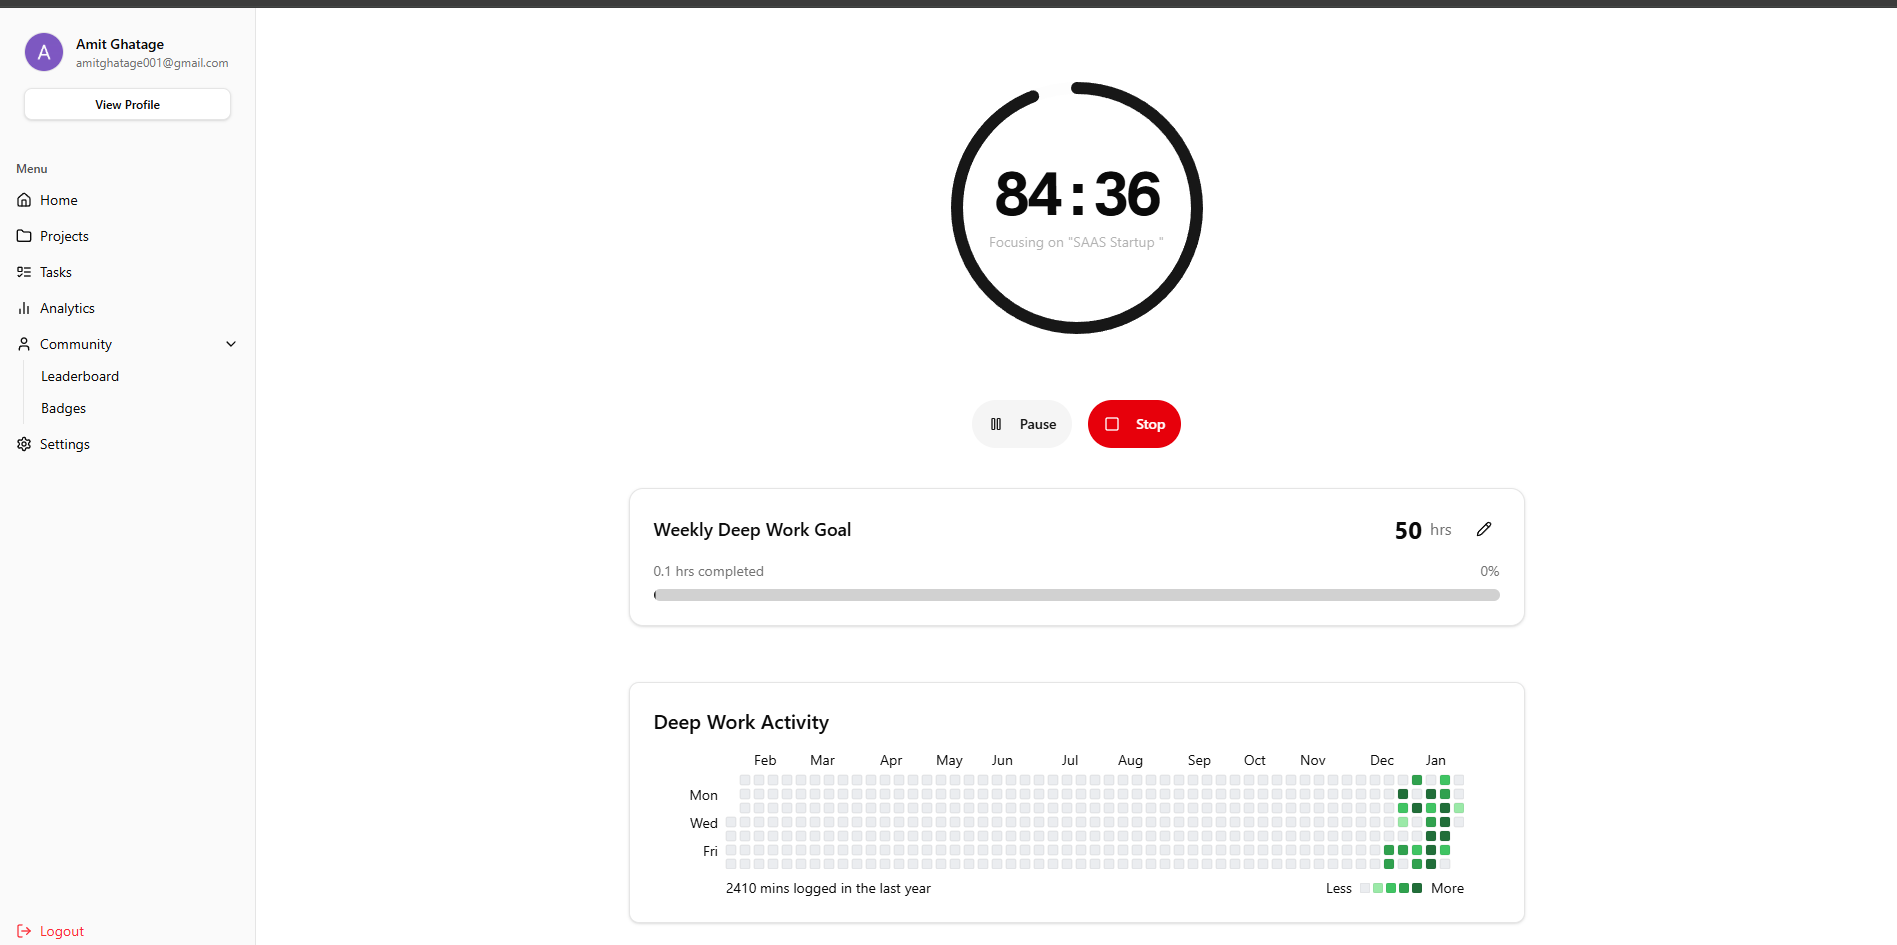
Task: Expand the Menu section
Action: 31,168
